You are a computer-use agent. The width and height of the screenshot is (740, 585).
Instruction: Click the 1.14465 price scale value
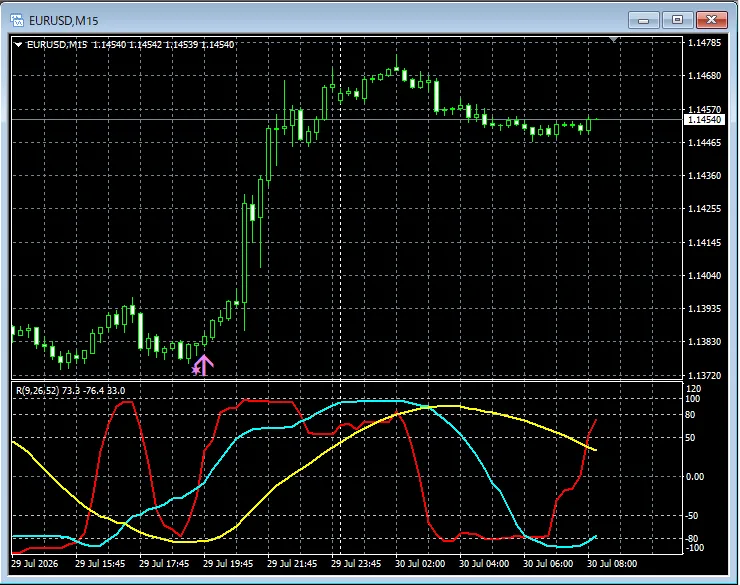(705, 142)
